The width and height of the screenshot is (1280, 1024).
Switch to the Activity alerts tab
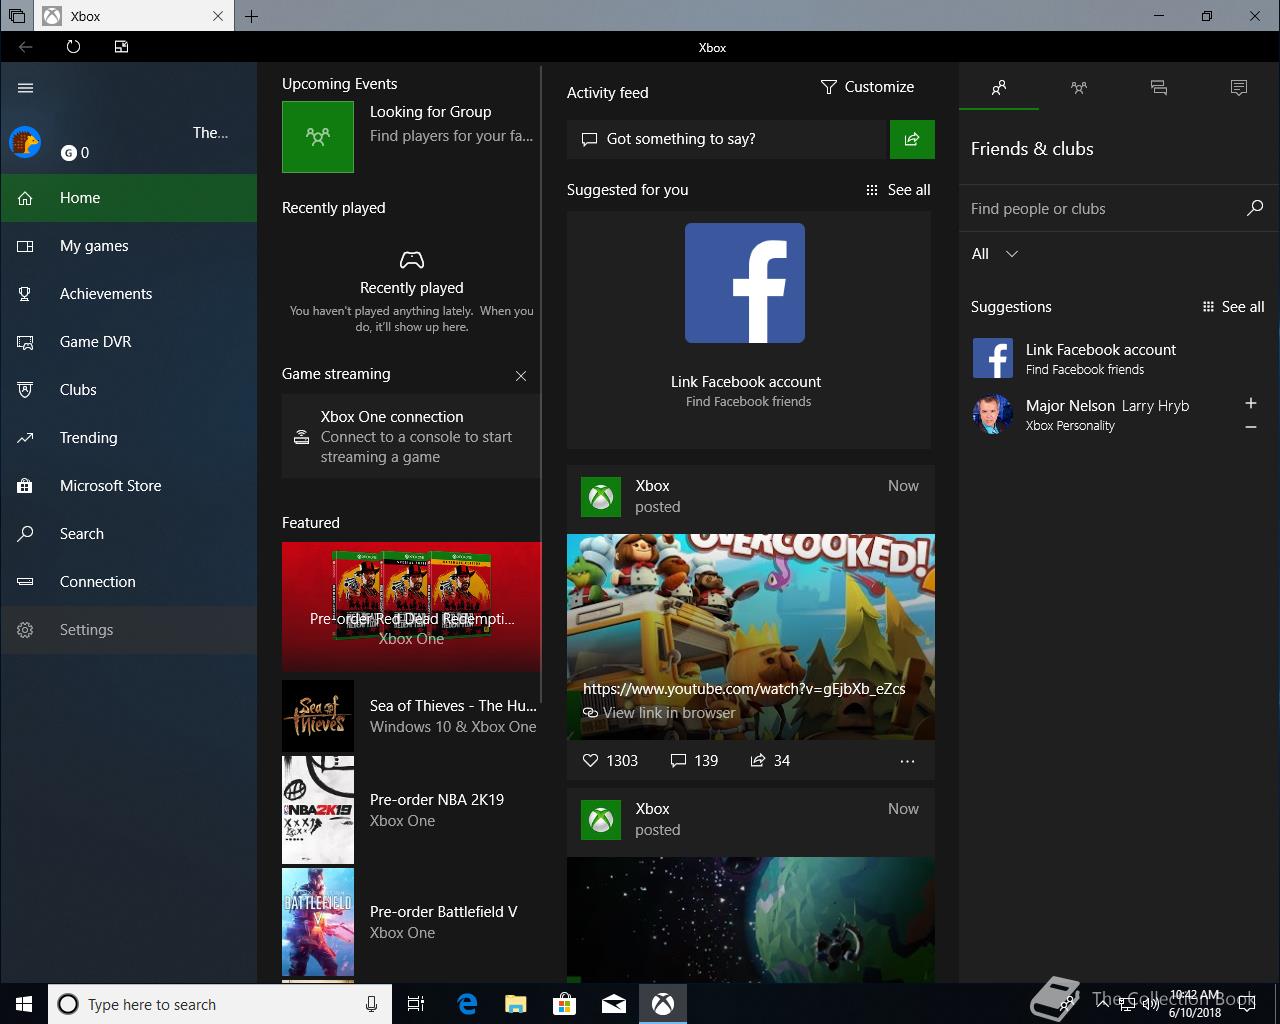pyautogui.click(x=1239, y=88)
